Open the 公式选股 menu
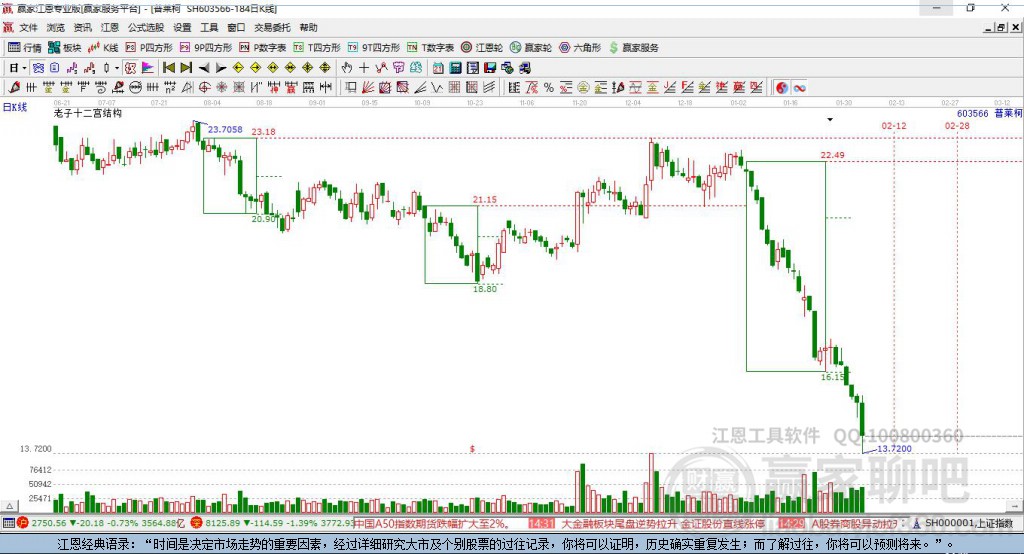Viewport: 1024px width, 554px height. click(146, 27)
